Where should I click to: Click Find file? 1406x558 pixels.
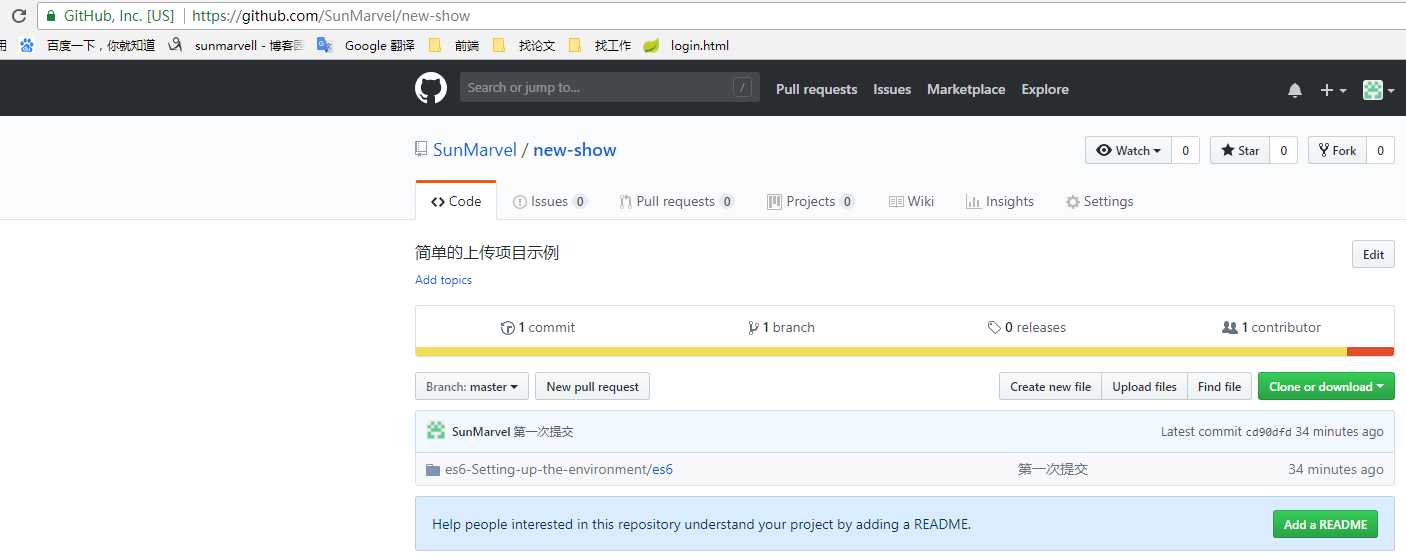click(1219, 386)
